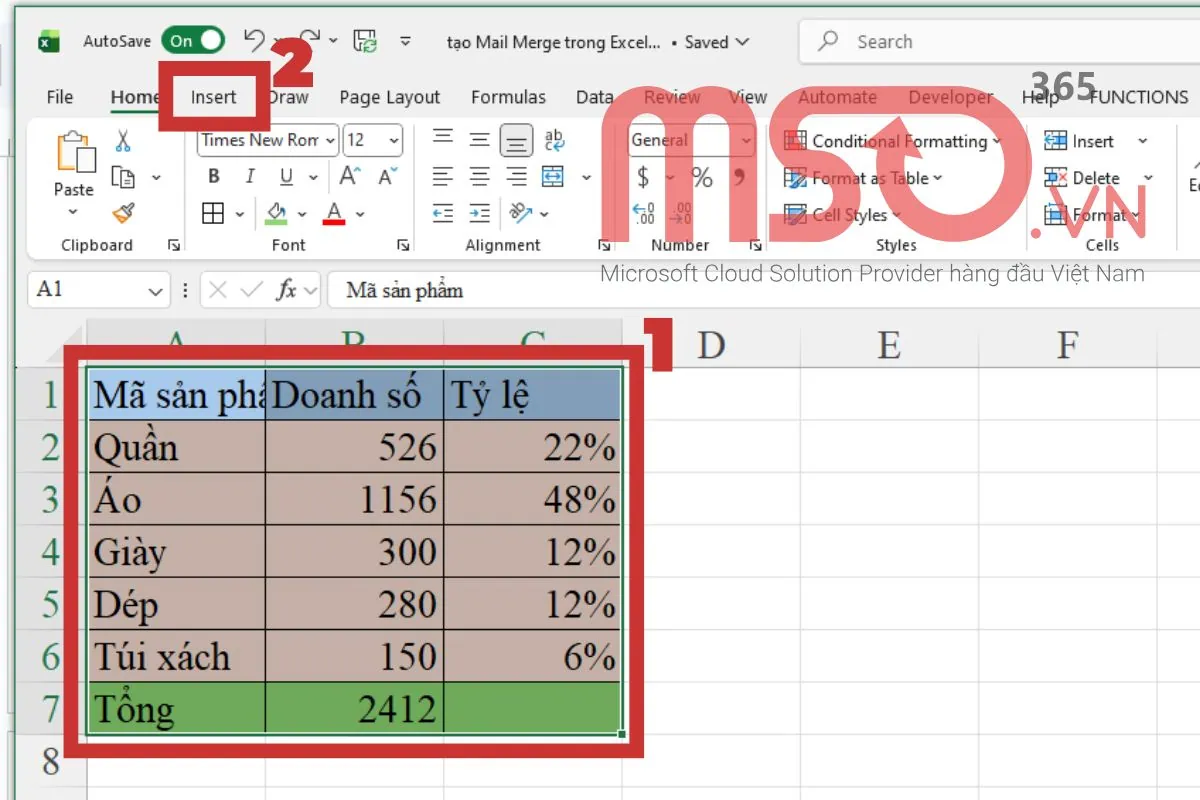This screenshot has width=1200, height=800.
Task: Open the Formulas ribbon tab
Action: click(x=508, y=97)
